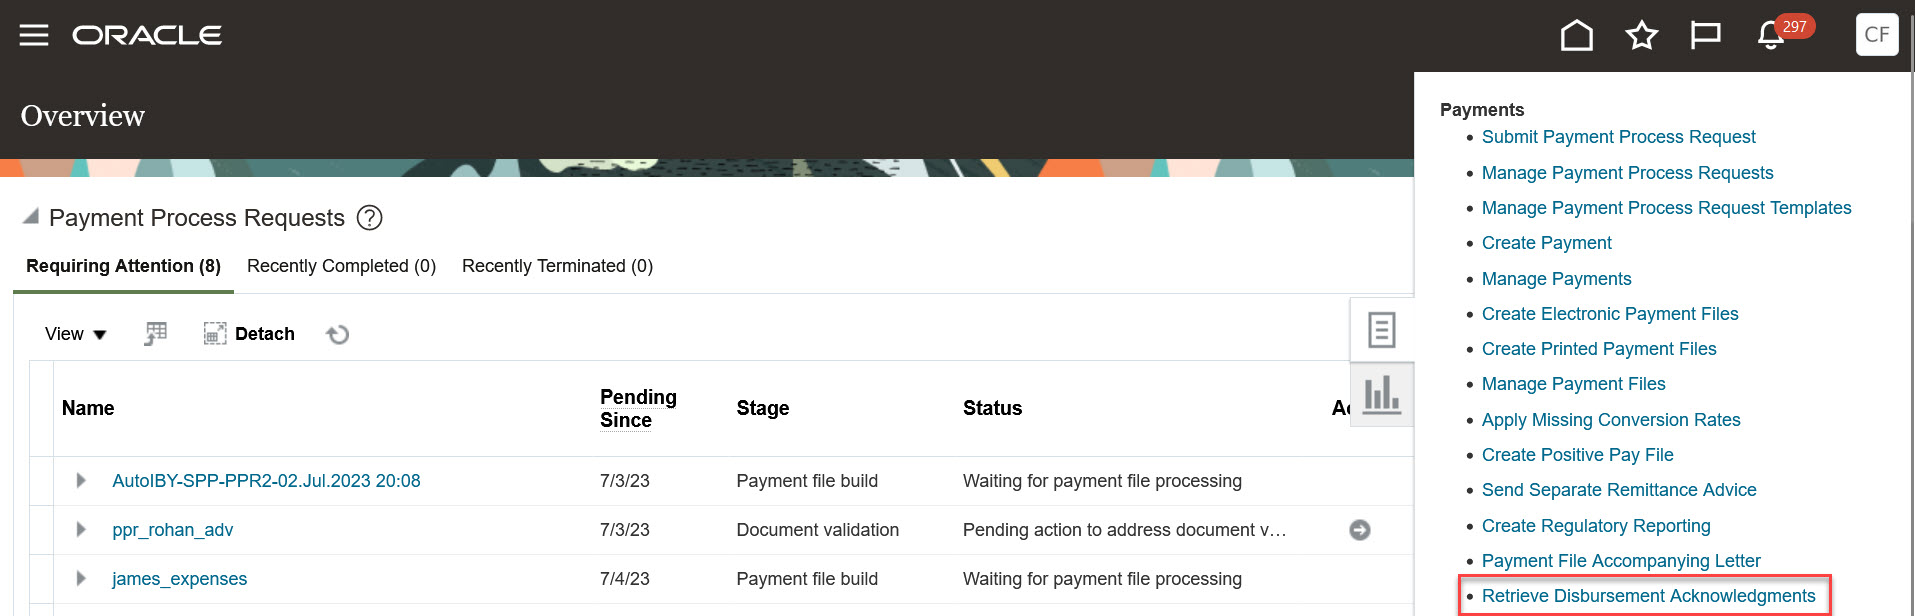Open notifications bell with 297 badge
Image resolution: width=1915 pixels, height=616 pixels.
click(x=1771, y=36)
